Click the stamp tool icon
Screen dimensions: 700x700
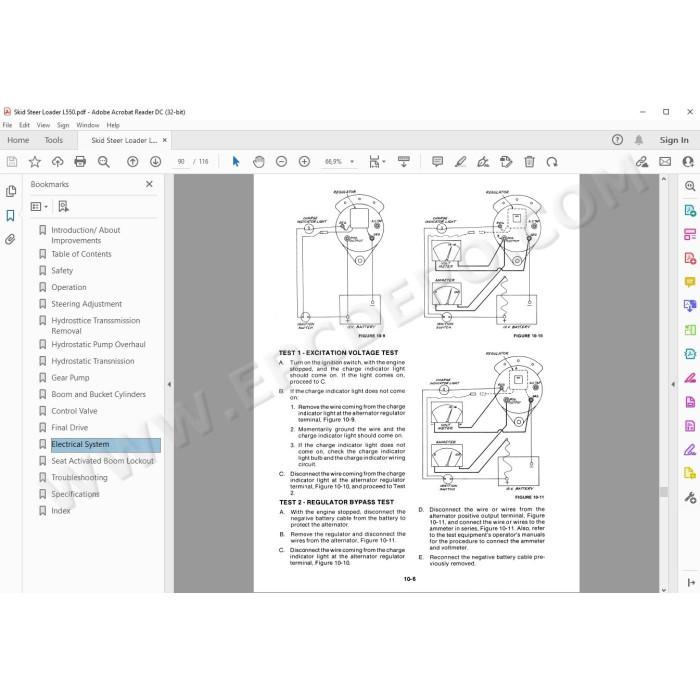tap(506, 162)
